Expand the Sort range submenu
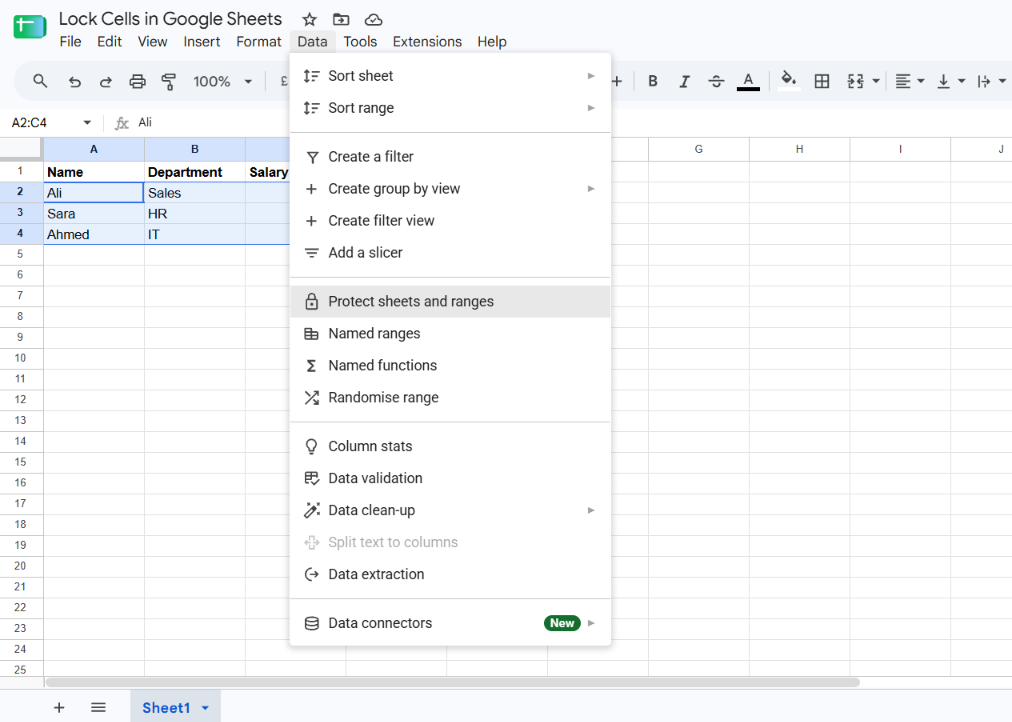 450,108
